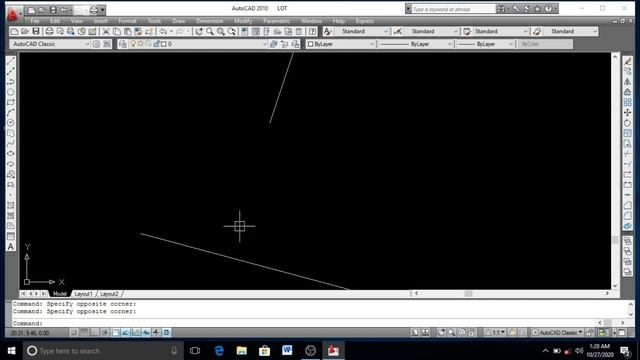Image resolution: width=640 pixels, height=360 pixels.
Task: Select the Polyline draw tool
Action: pos(11,81)
